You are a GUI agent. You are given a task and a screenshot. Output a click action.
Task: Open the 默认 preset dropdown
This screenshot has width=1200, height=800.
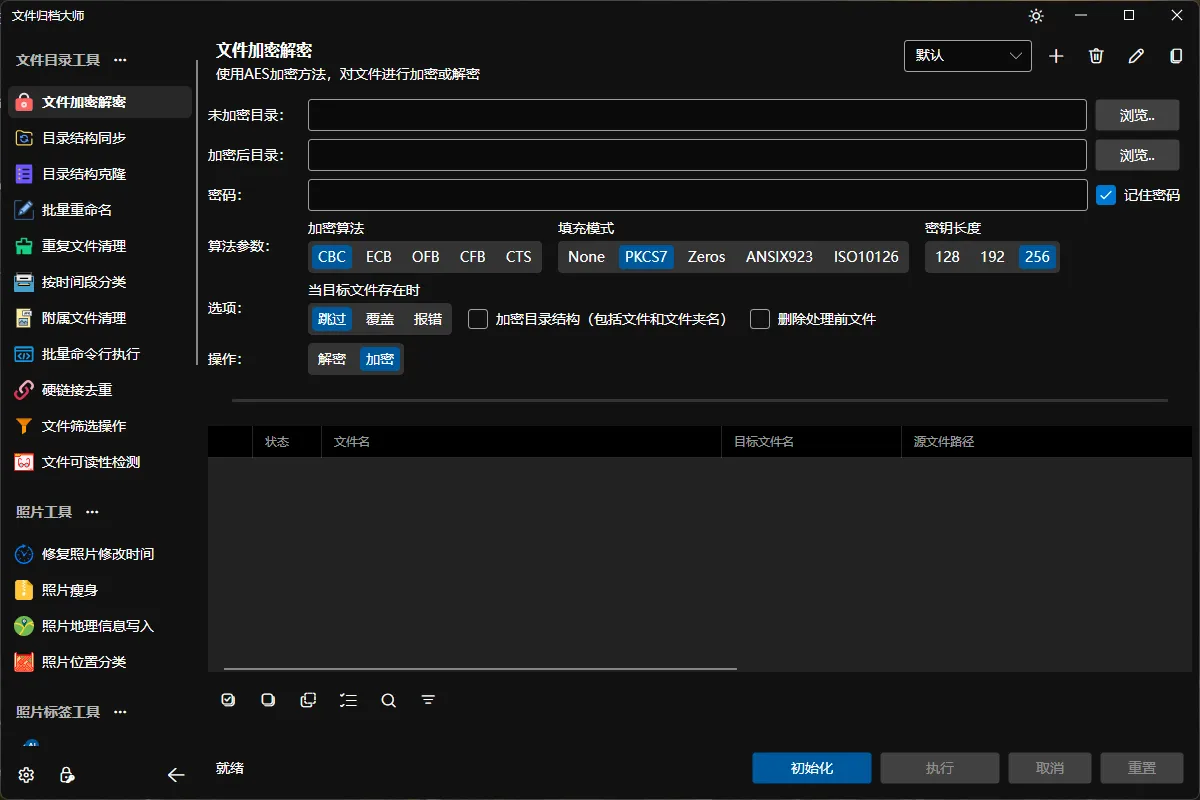click(967, 56)
